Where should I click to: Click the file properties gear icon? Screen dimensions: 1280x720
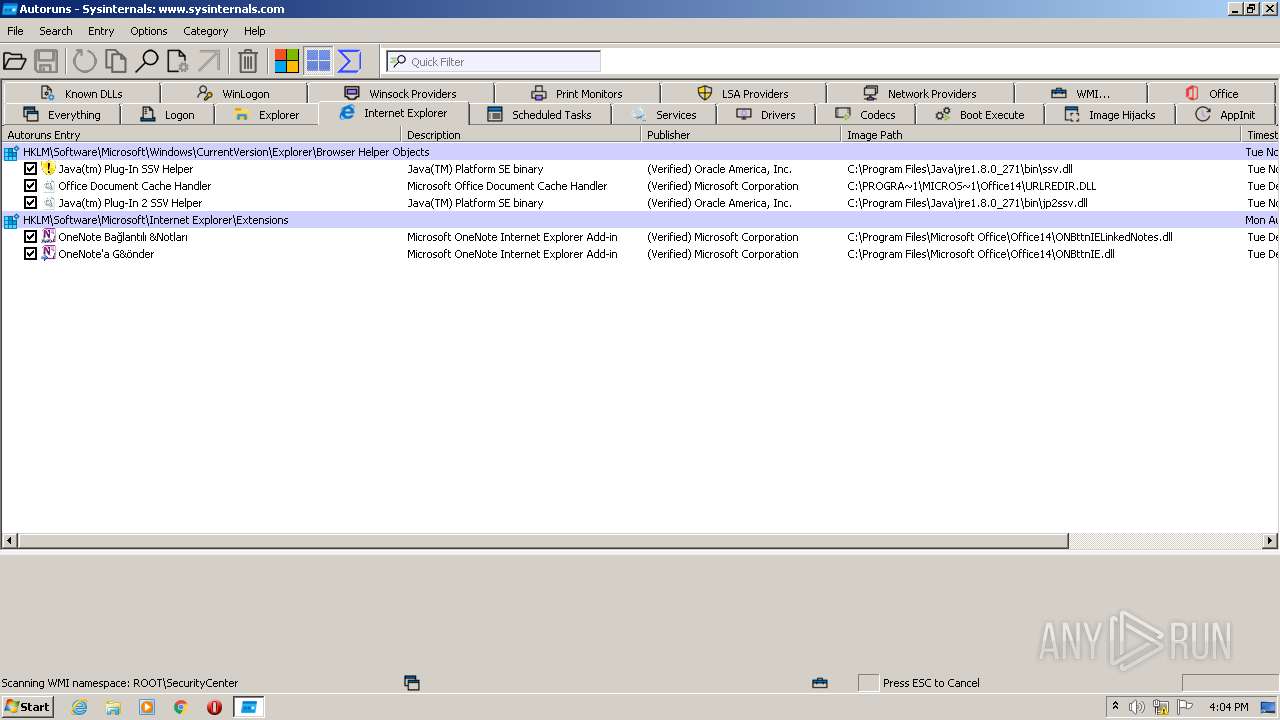point(178,62)
